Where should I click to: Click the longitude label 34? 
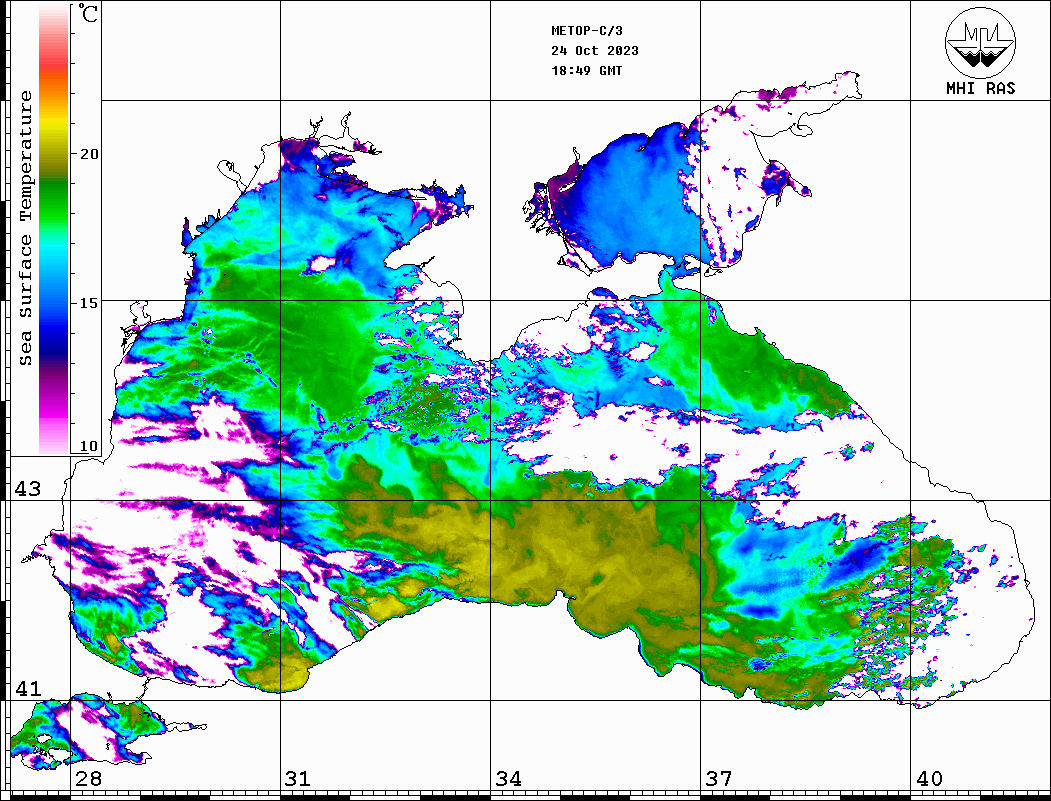509,779
